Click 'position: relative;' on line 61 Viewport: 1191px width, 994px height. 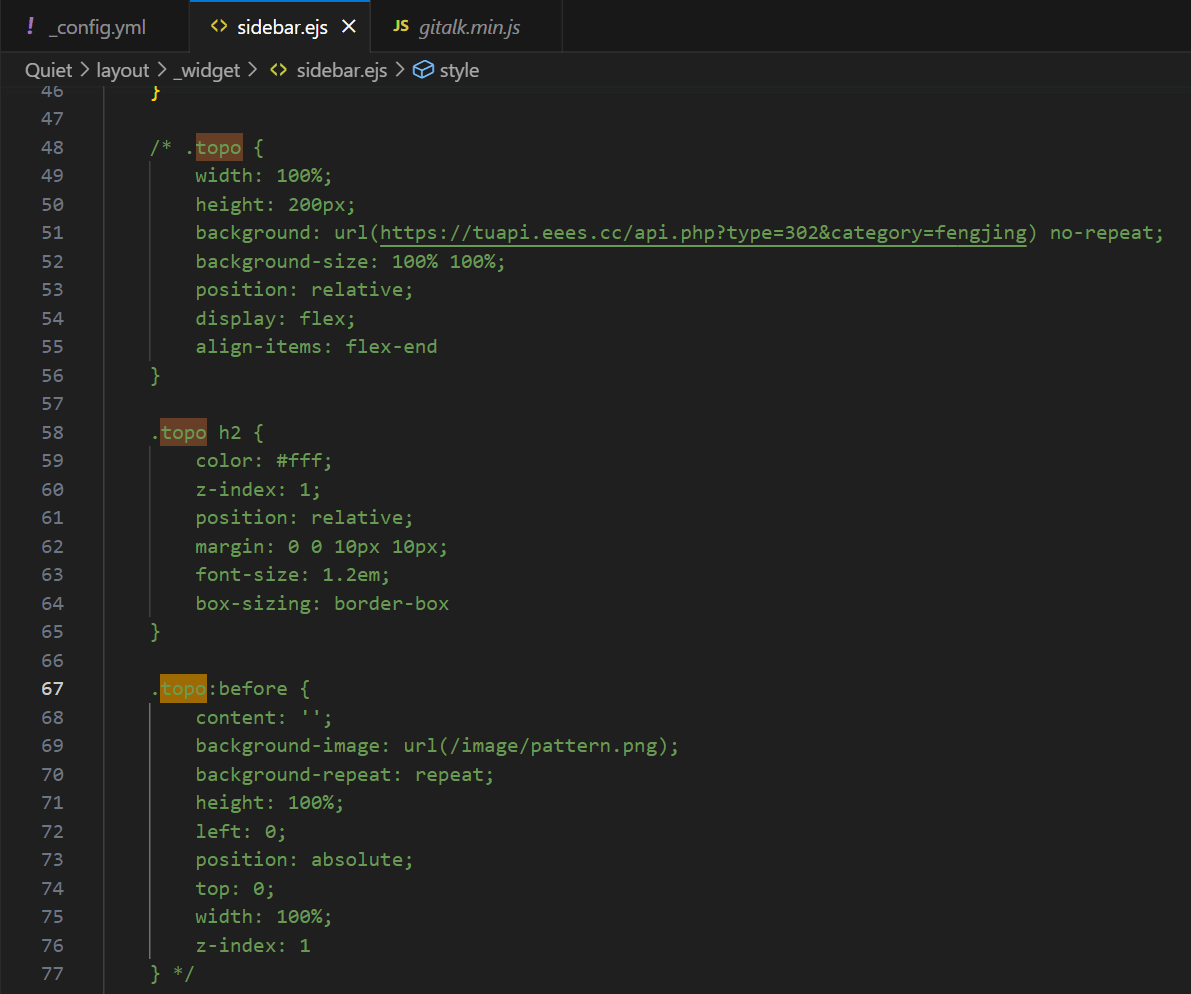pos(304,517)
